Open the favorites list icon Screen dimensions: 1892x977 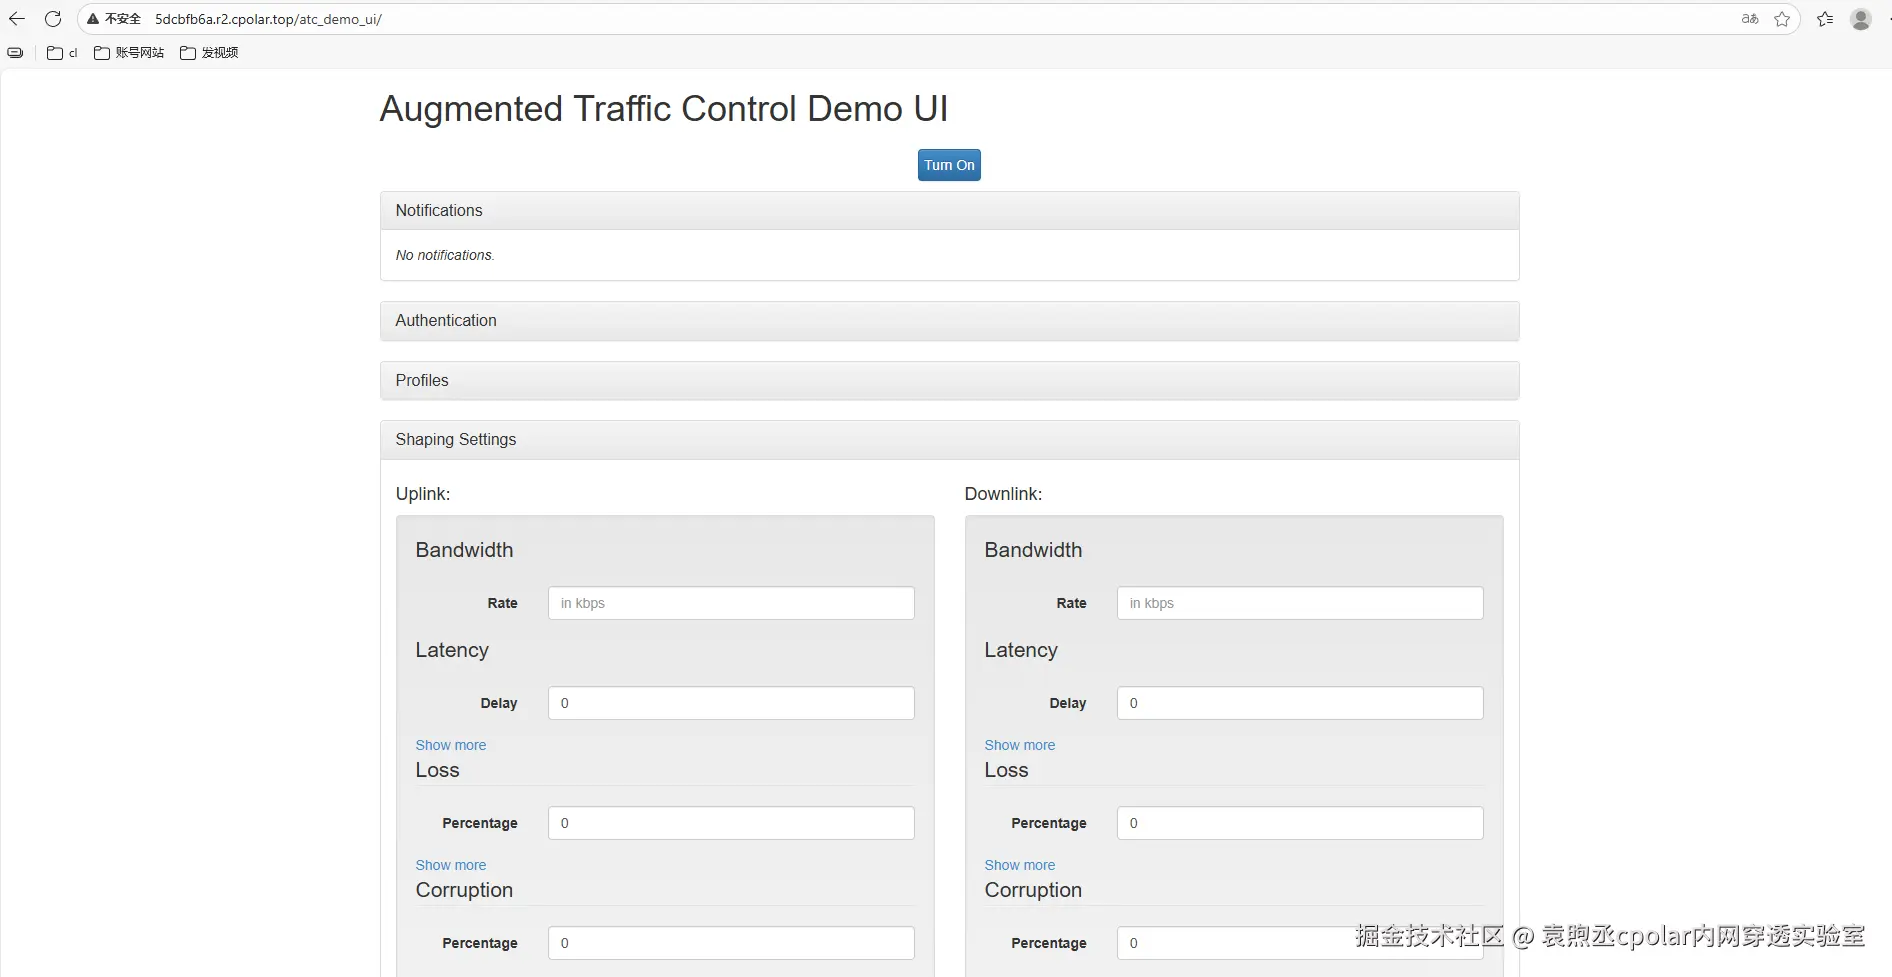click(x=1825, y=19)
